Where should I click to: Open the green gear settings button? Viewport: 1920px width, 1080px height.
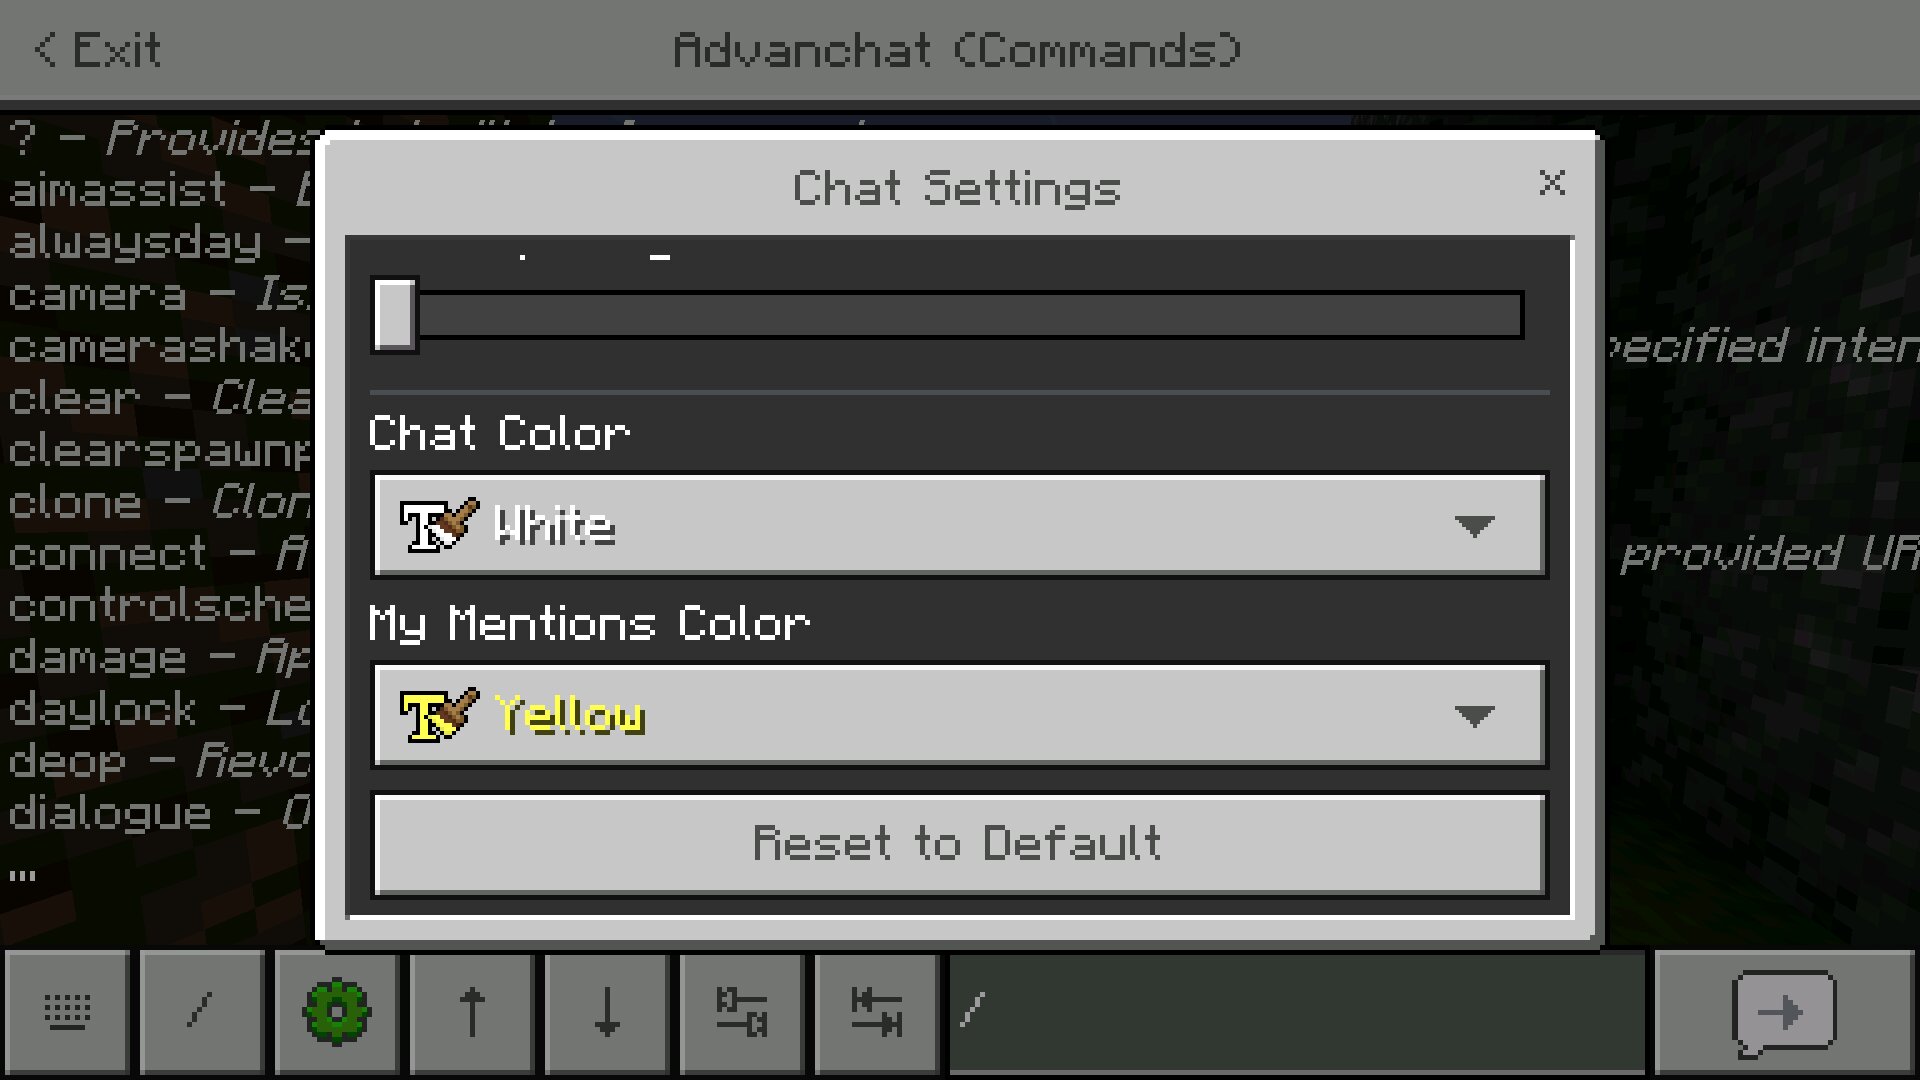pos(337,1013)
